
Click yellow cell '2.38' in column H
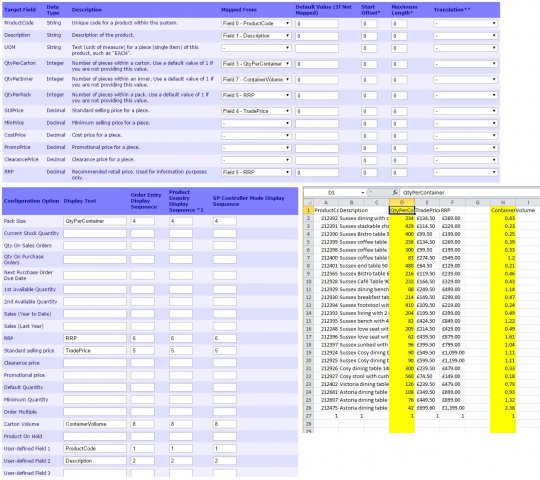(x=503, y=408)
